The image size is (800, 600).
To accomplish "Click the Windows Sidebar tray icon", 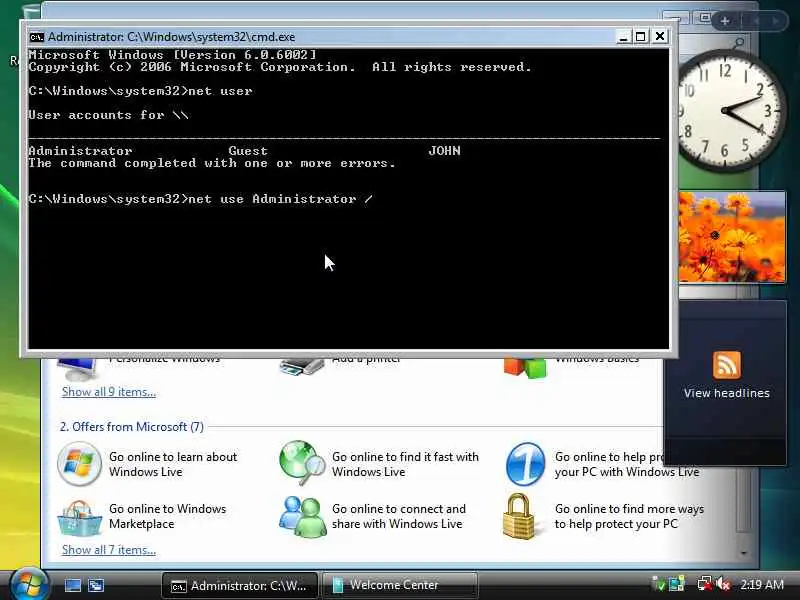I will click(x=677, y=584).
